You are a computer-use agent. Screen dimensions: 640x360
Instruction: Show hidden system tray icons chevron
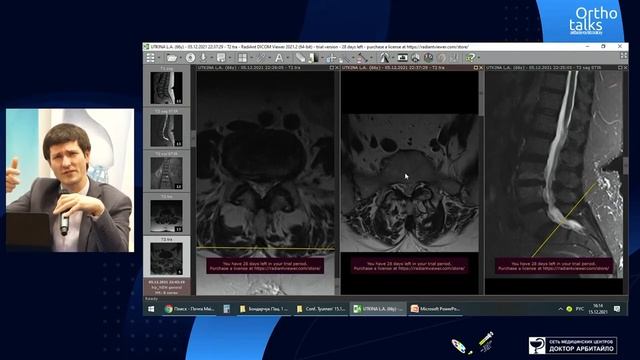coord(560,309)
